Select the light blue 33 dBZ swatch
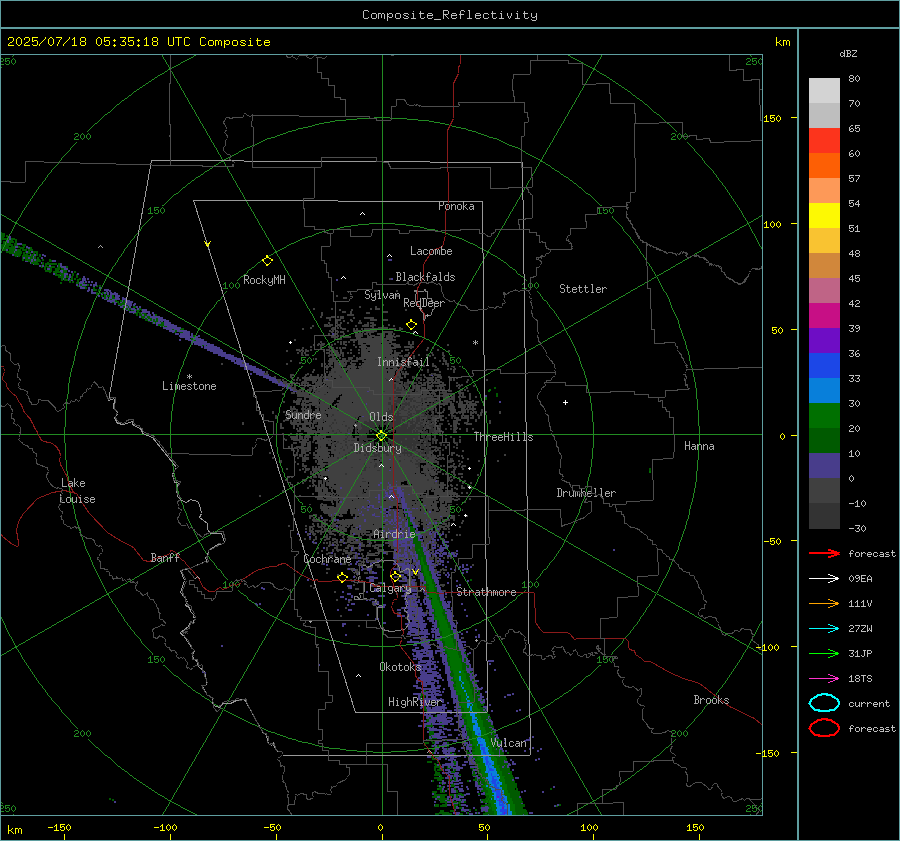 [824, 390]
